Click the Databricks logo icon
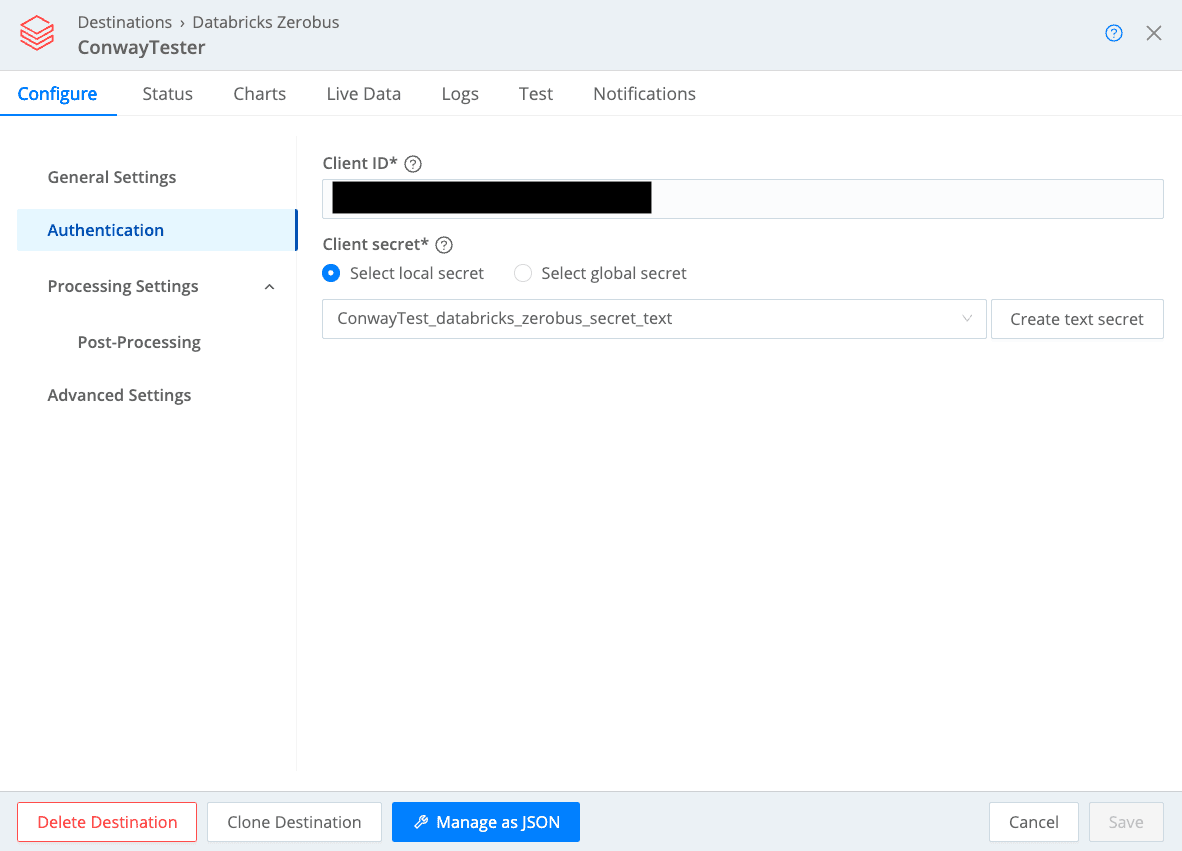 [x=37, y=34]
